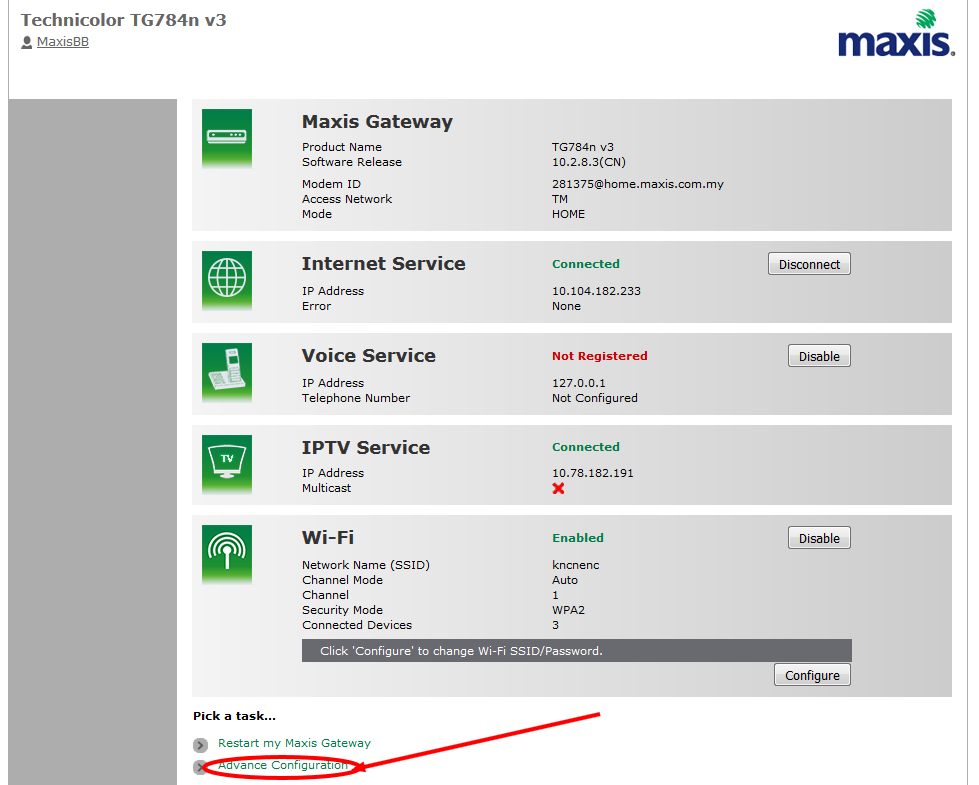Disable the Wi-Fi

coord(819,538)
